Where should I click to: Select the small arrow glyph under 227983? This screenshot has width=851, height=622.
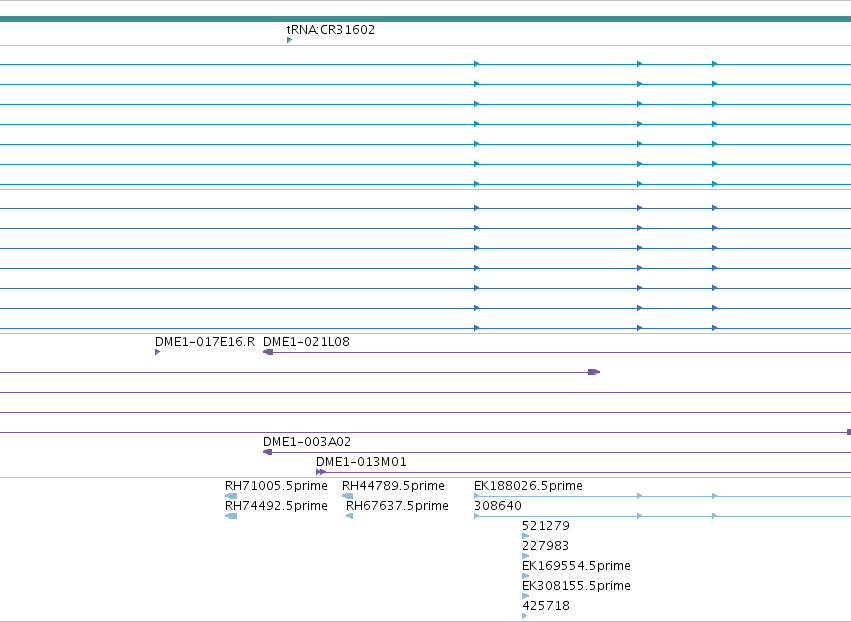[525, 556]
